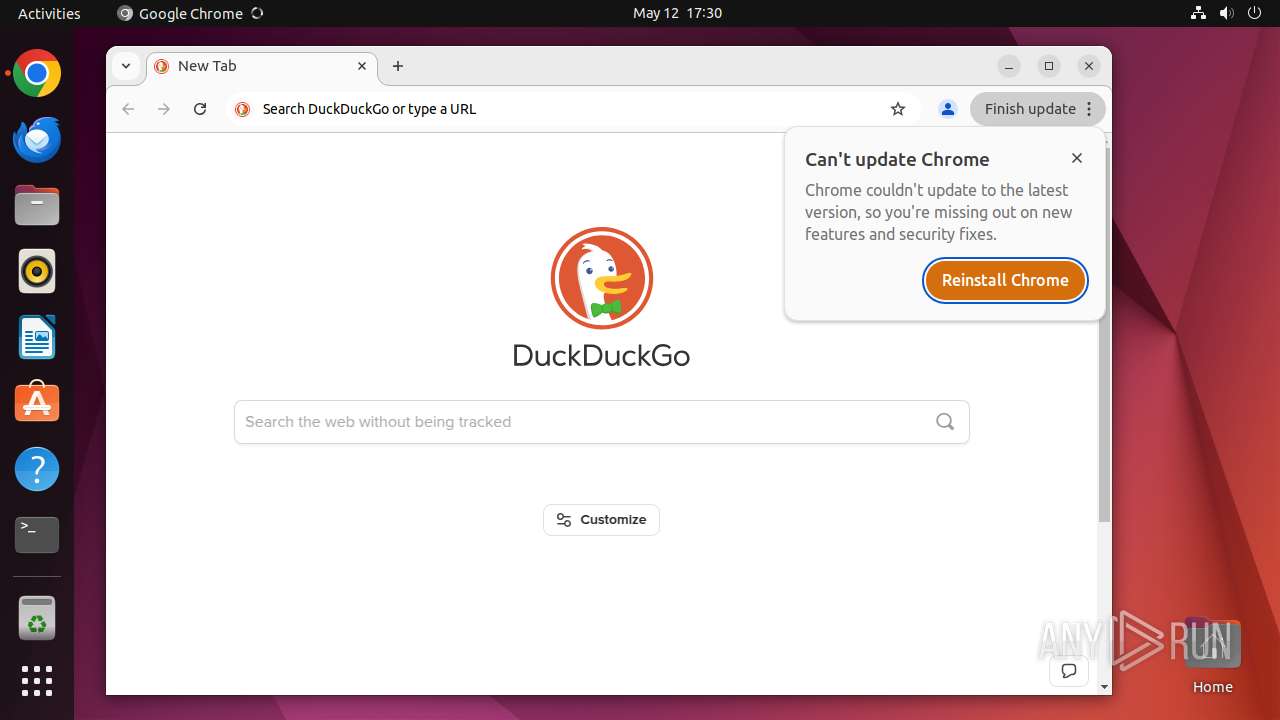This screenshot has width=1280, height=720.
Task: Launch Google Chrome from the dock
Action: [37, 73]
